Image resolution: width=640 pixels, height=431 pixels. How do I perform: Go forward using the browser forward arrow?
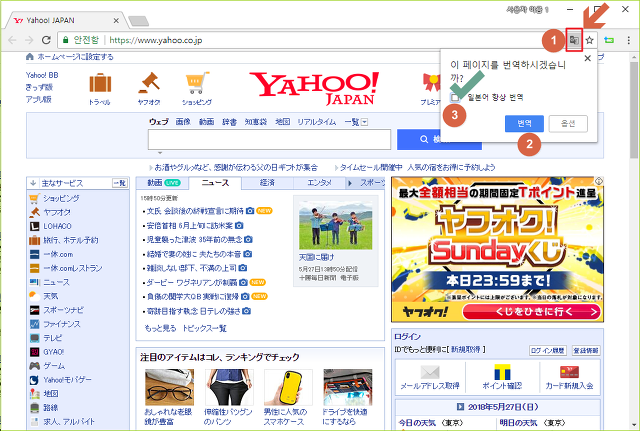(x=29, y=40)
